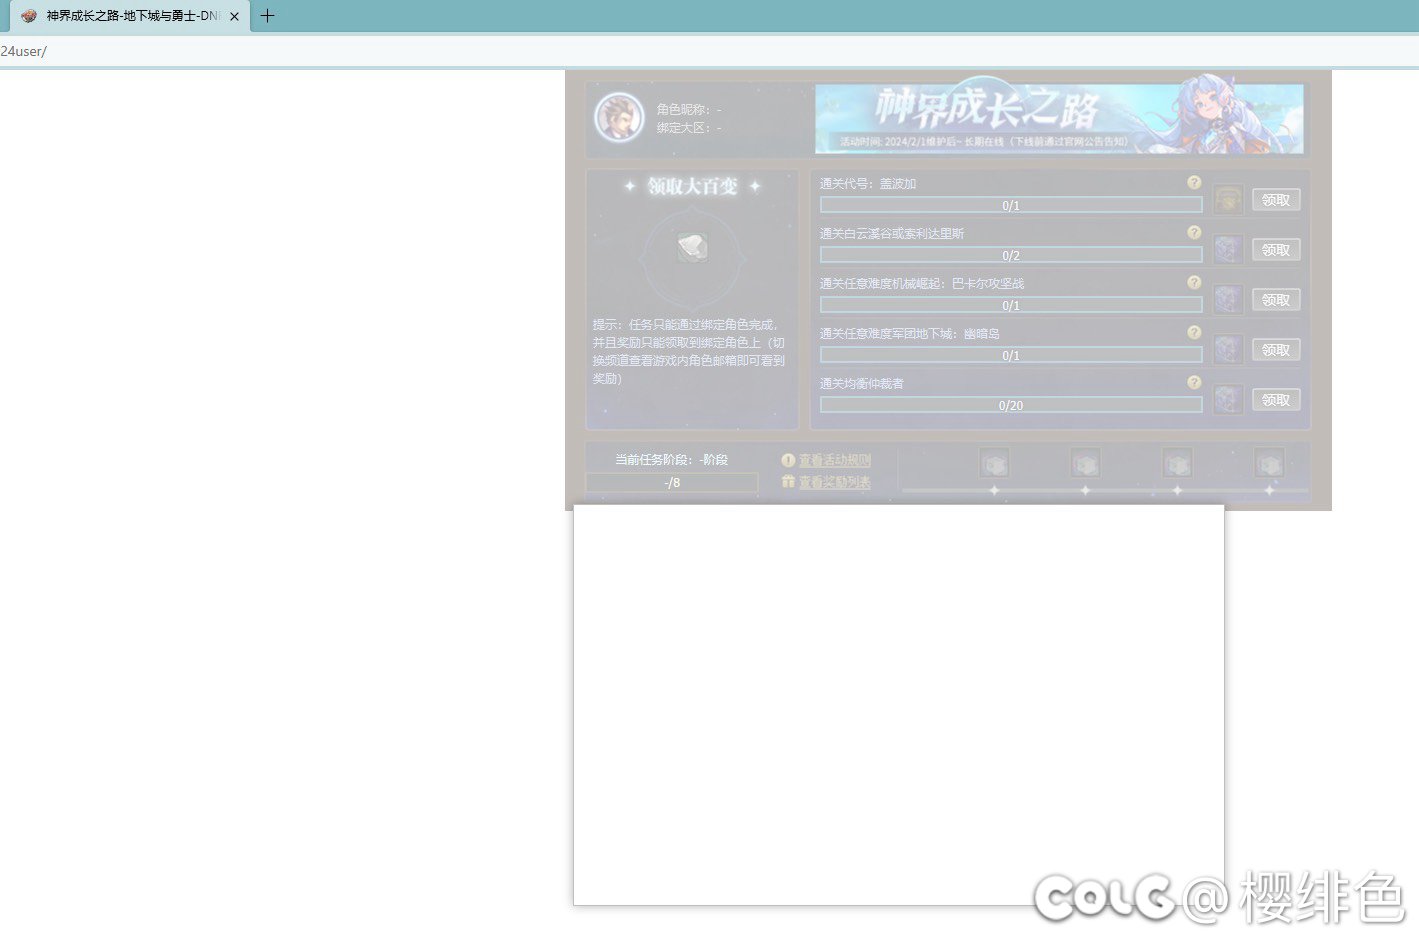Open the 查看活动规则 link
1419x951 pixels.
coord(835,460)
